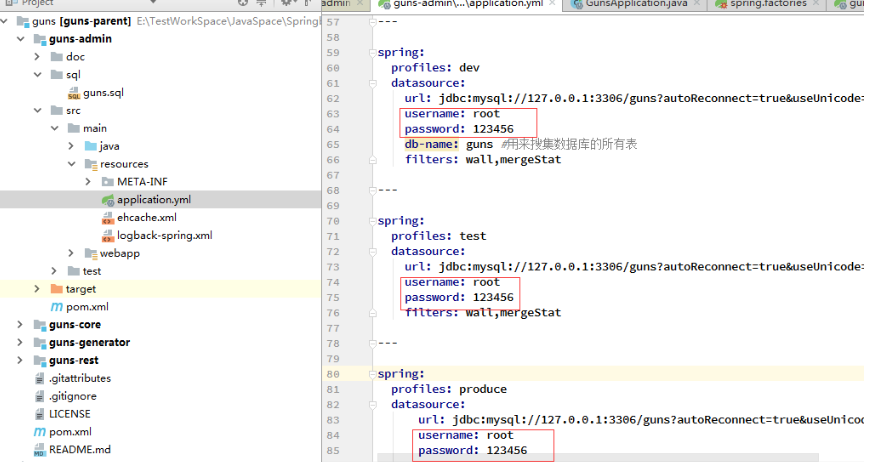This screenshot has width=875, height=462.
Task: Click the webapp folder icon
Action: point(90,253)
